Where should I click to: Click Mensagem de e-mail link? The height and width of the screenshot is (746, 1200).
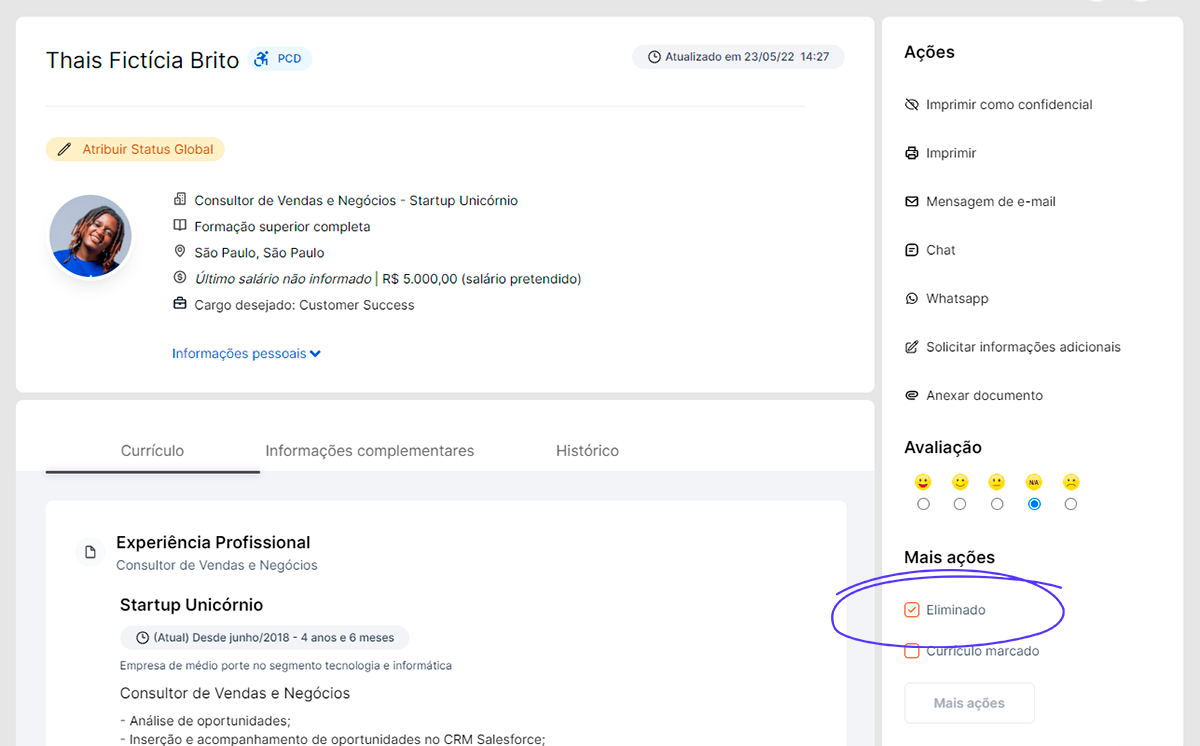991,201
